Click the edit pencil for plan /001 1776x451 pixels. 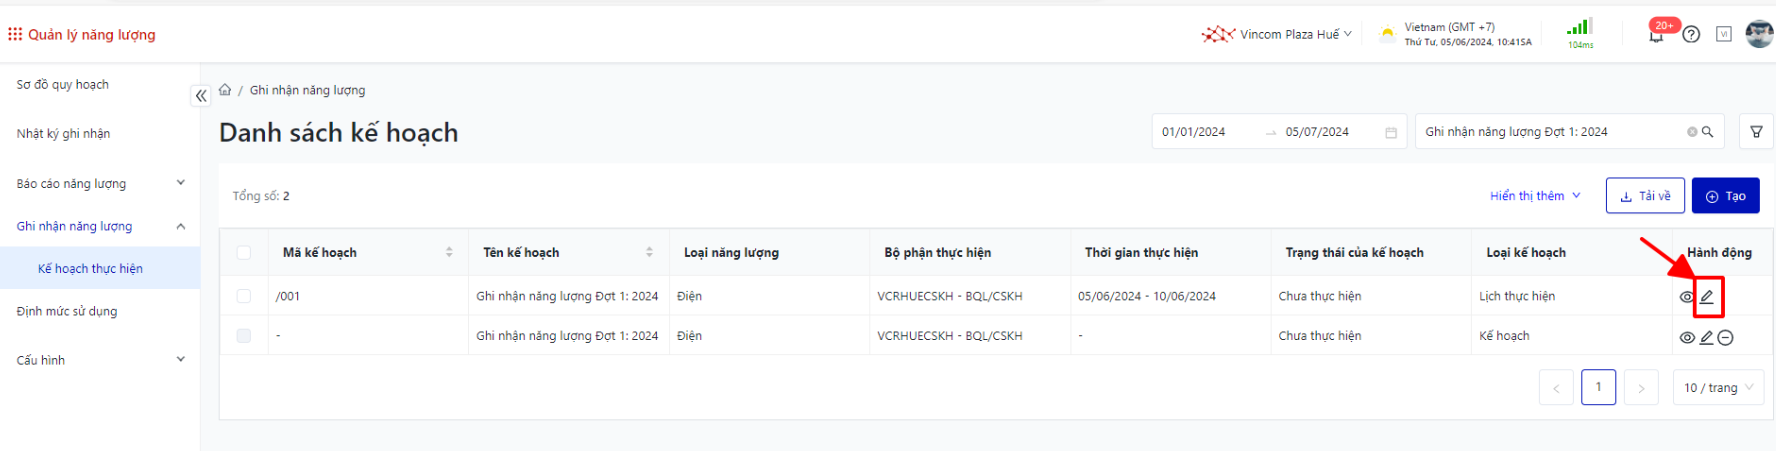click(1707, 297)
